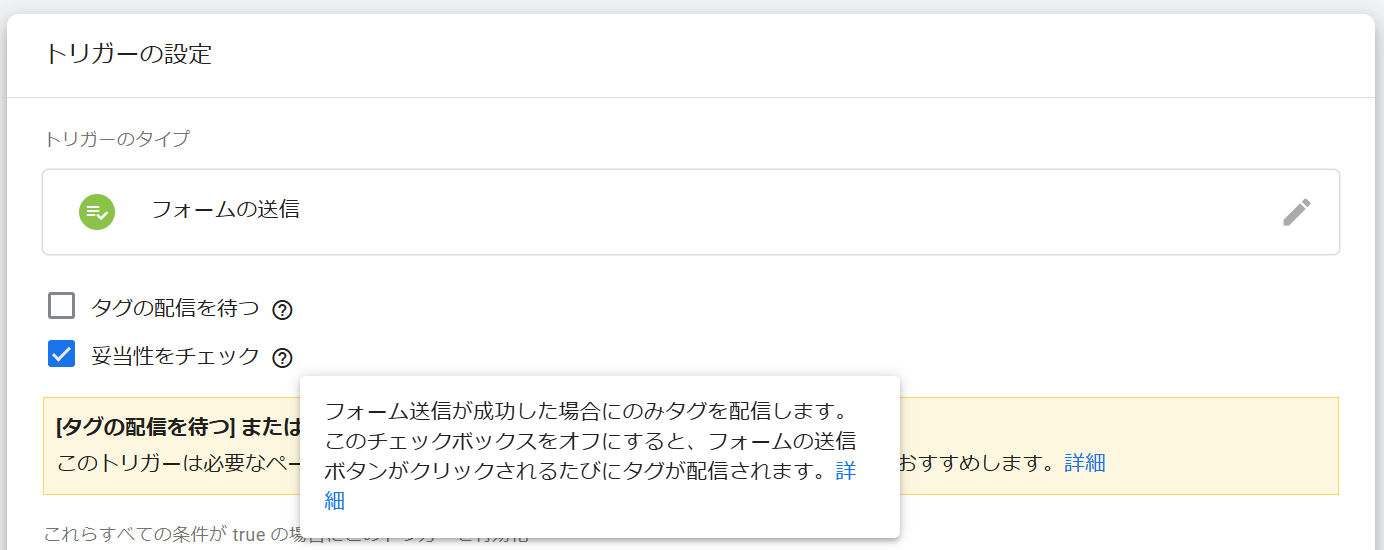Select the フォームの送信 trigger type name
The width and height of the screenshot is (1384, 550).
click(x=225, y=210)
